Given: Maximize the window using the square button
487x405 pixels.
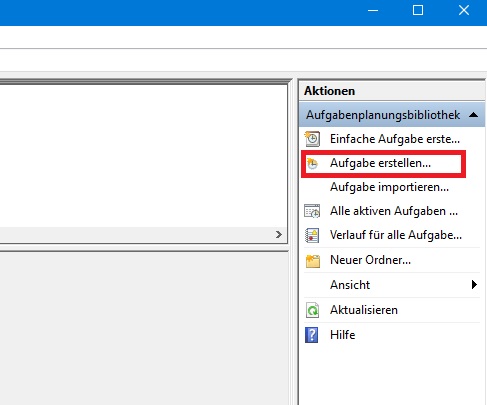Looking at the screenshot, I should pyautogui.click(x=418, y=10).
